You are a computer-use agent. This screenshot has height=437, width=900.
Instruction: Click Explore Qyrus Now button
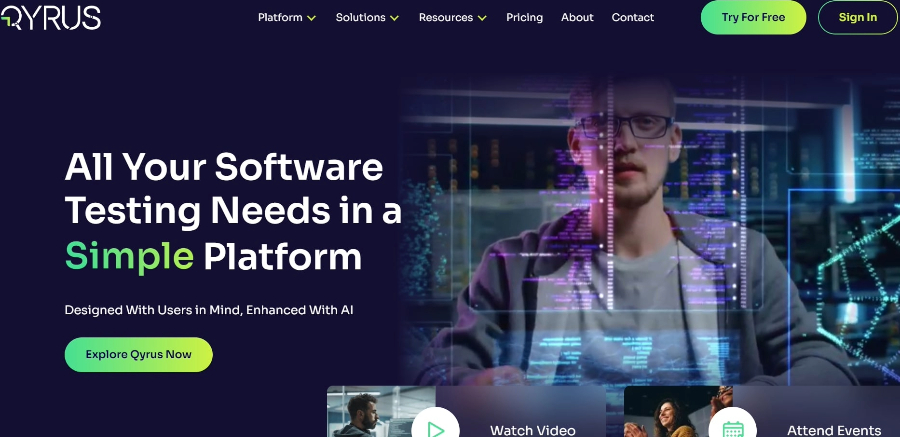tap(138, 354)
